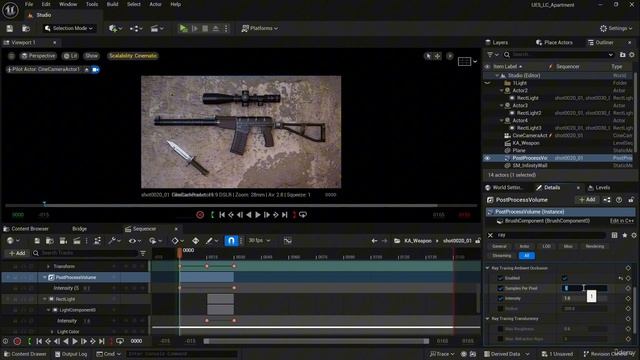Open the Window menu
640x360 pixels.
click(x=68, y=4)
